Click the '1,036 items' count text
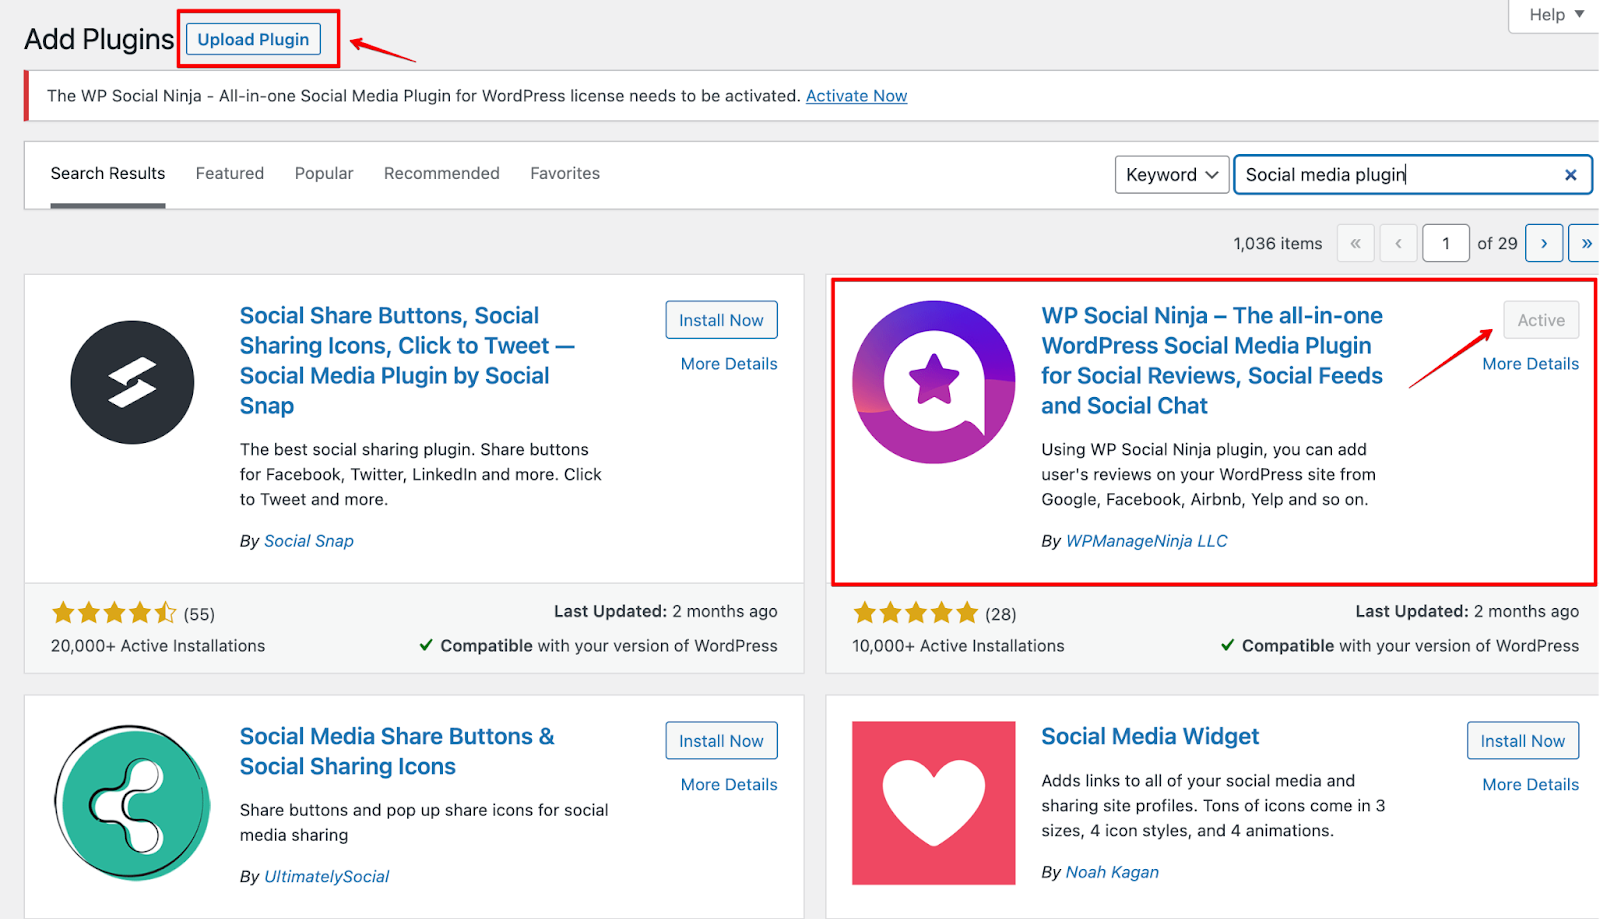Screen dimensions: 1600x919 pyautogui.click(x=1278, y=244)
